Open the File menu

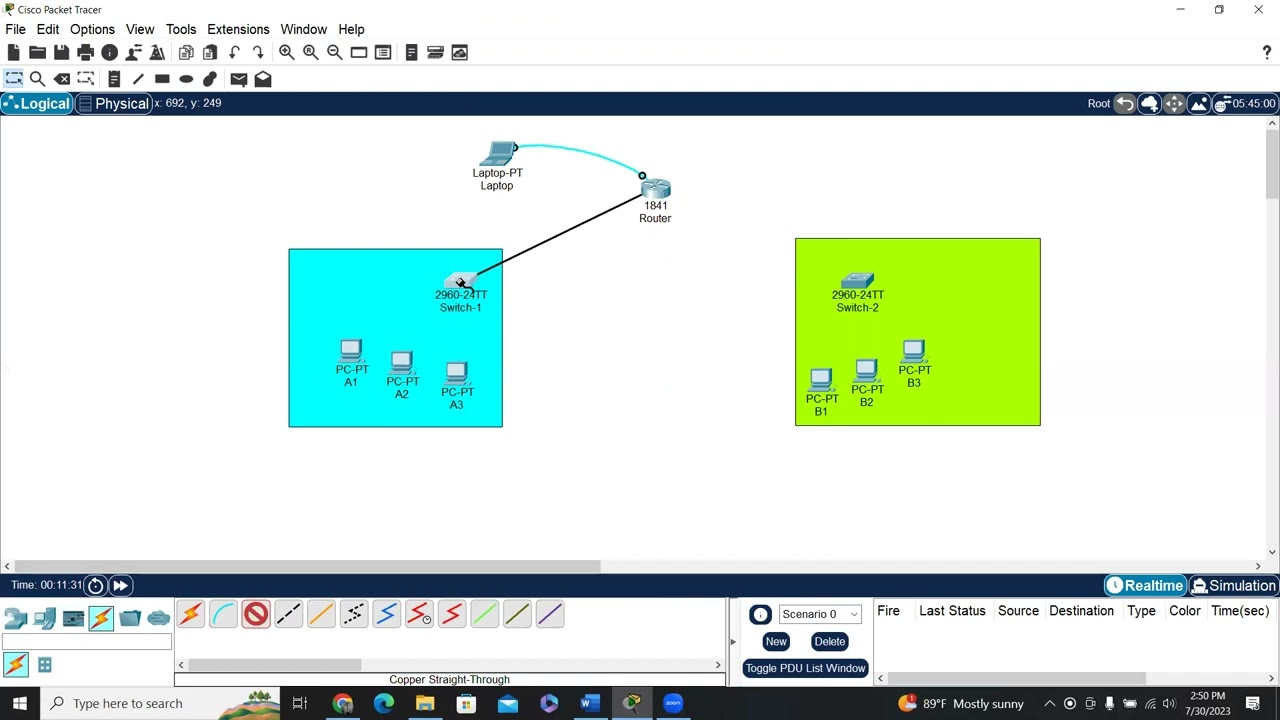click(15, 29)
